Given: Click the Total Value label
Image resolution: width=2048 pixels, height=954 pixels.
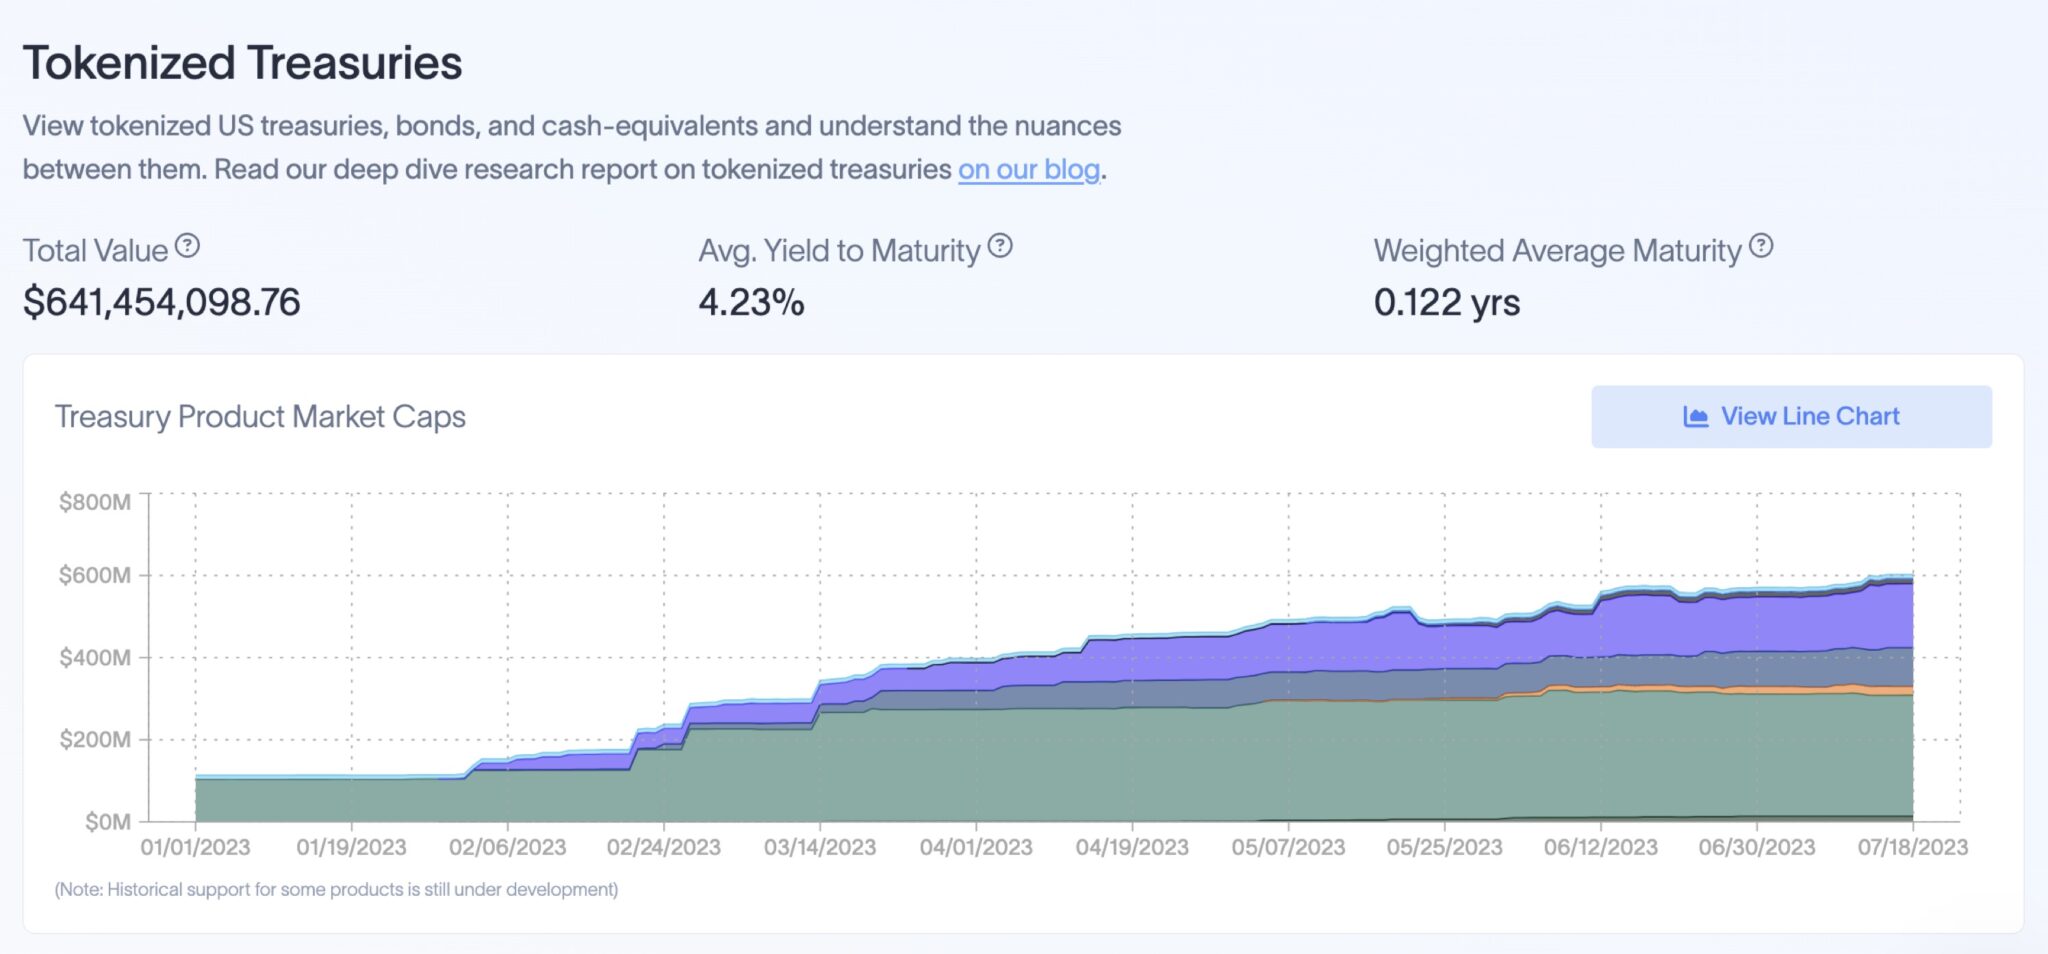Looking at the screenshot, I should tap(95, 251).
